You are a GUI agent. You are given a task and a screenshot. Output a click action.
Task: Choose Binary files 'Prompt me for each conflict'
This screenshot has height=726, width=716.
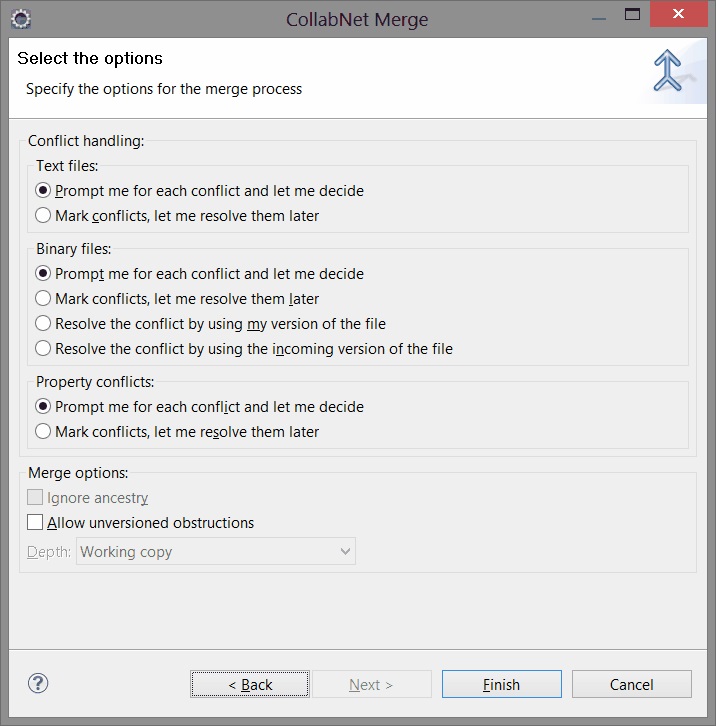pos(43,274)
